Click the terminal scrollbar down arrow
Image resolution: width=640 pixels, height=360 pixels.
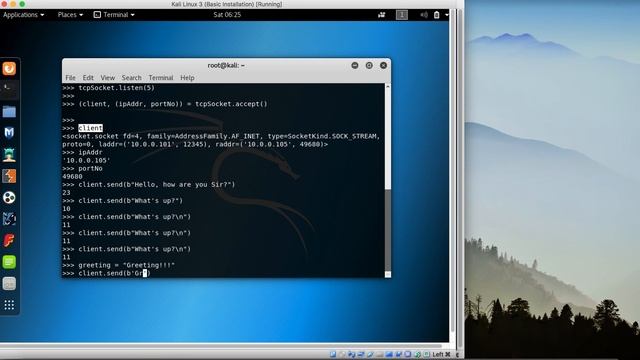[x=388, y=274]
